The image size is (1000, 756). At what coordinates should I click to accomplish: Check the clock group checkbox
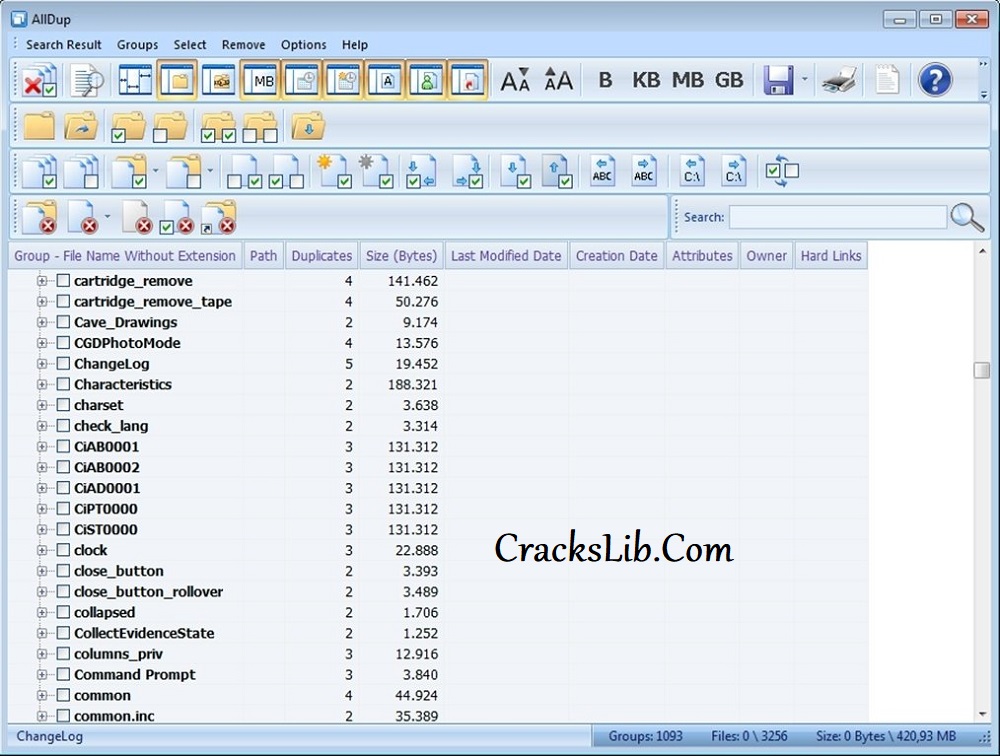[63, 550]
